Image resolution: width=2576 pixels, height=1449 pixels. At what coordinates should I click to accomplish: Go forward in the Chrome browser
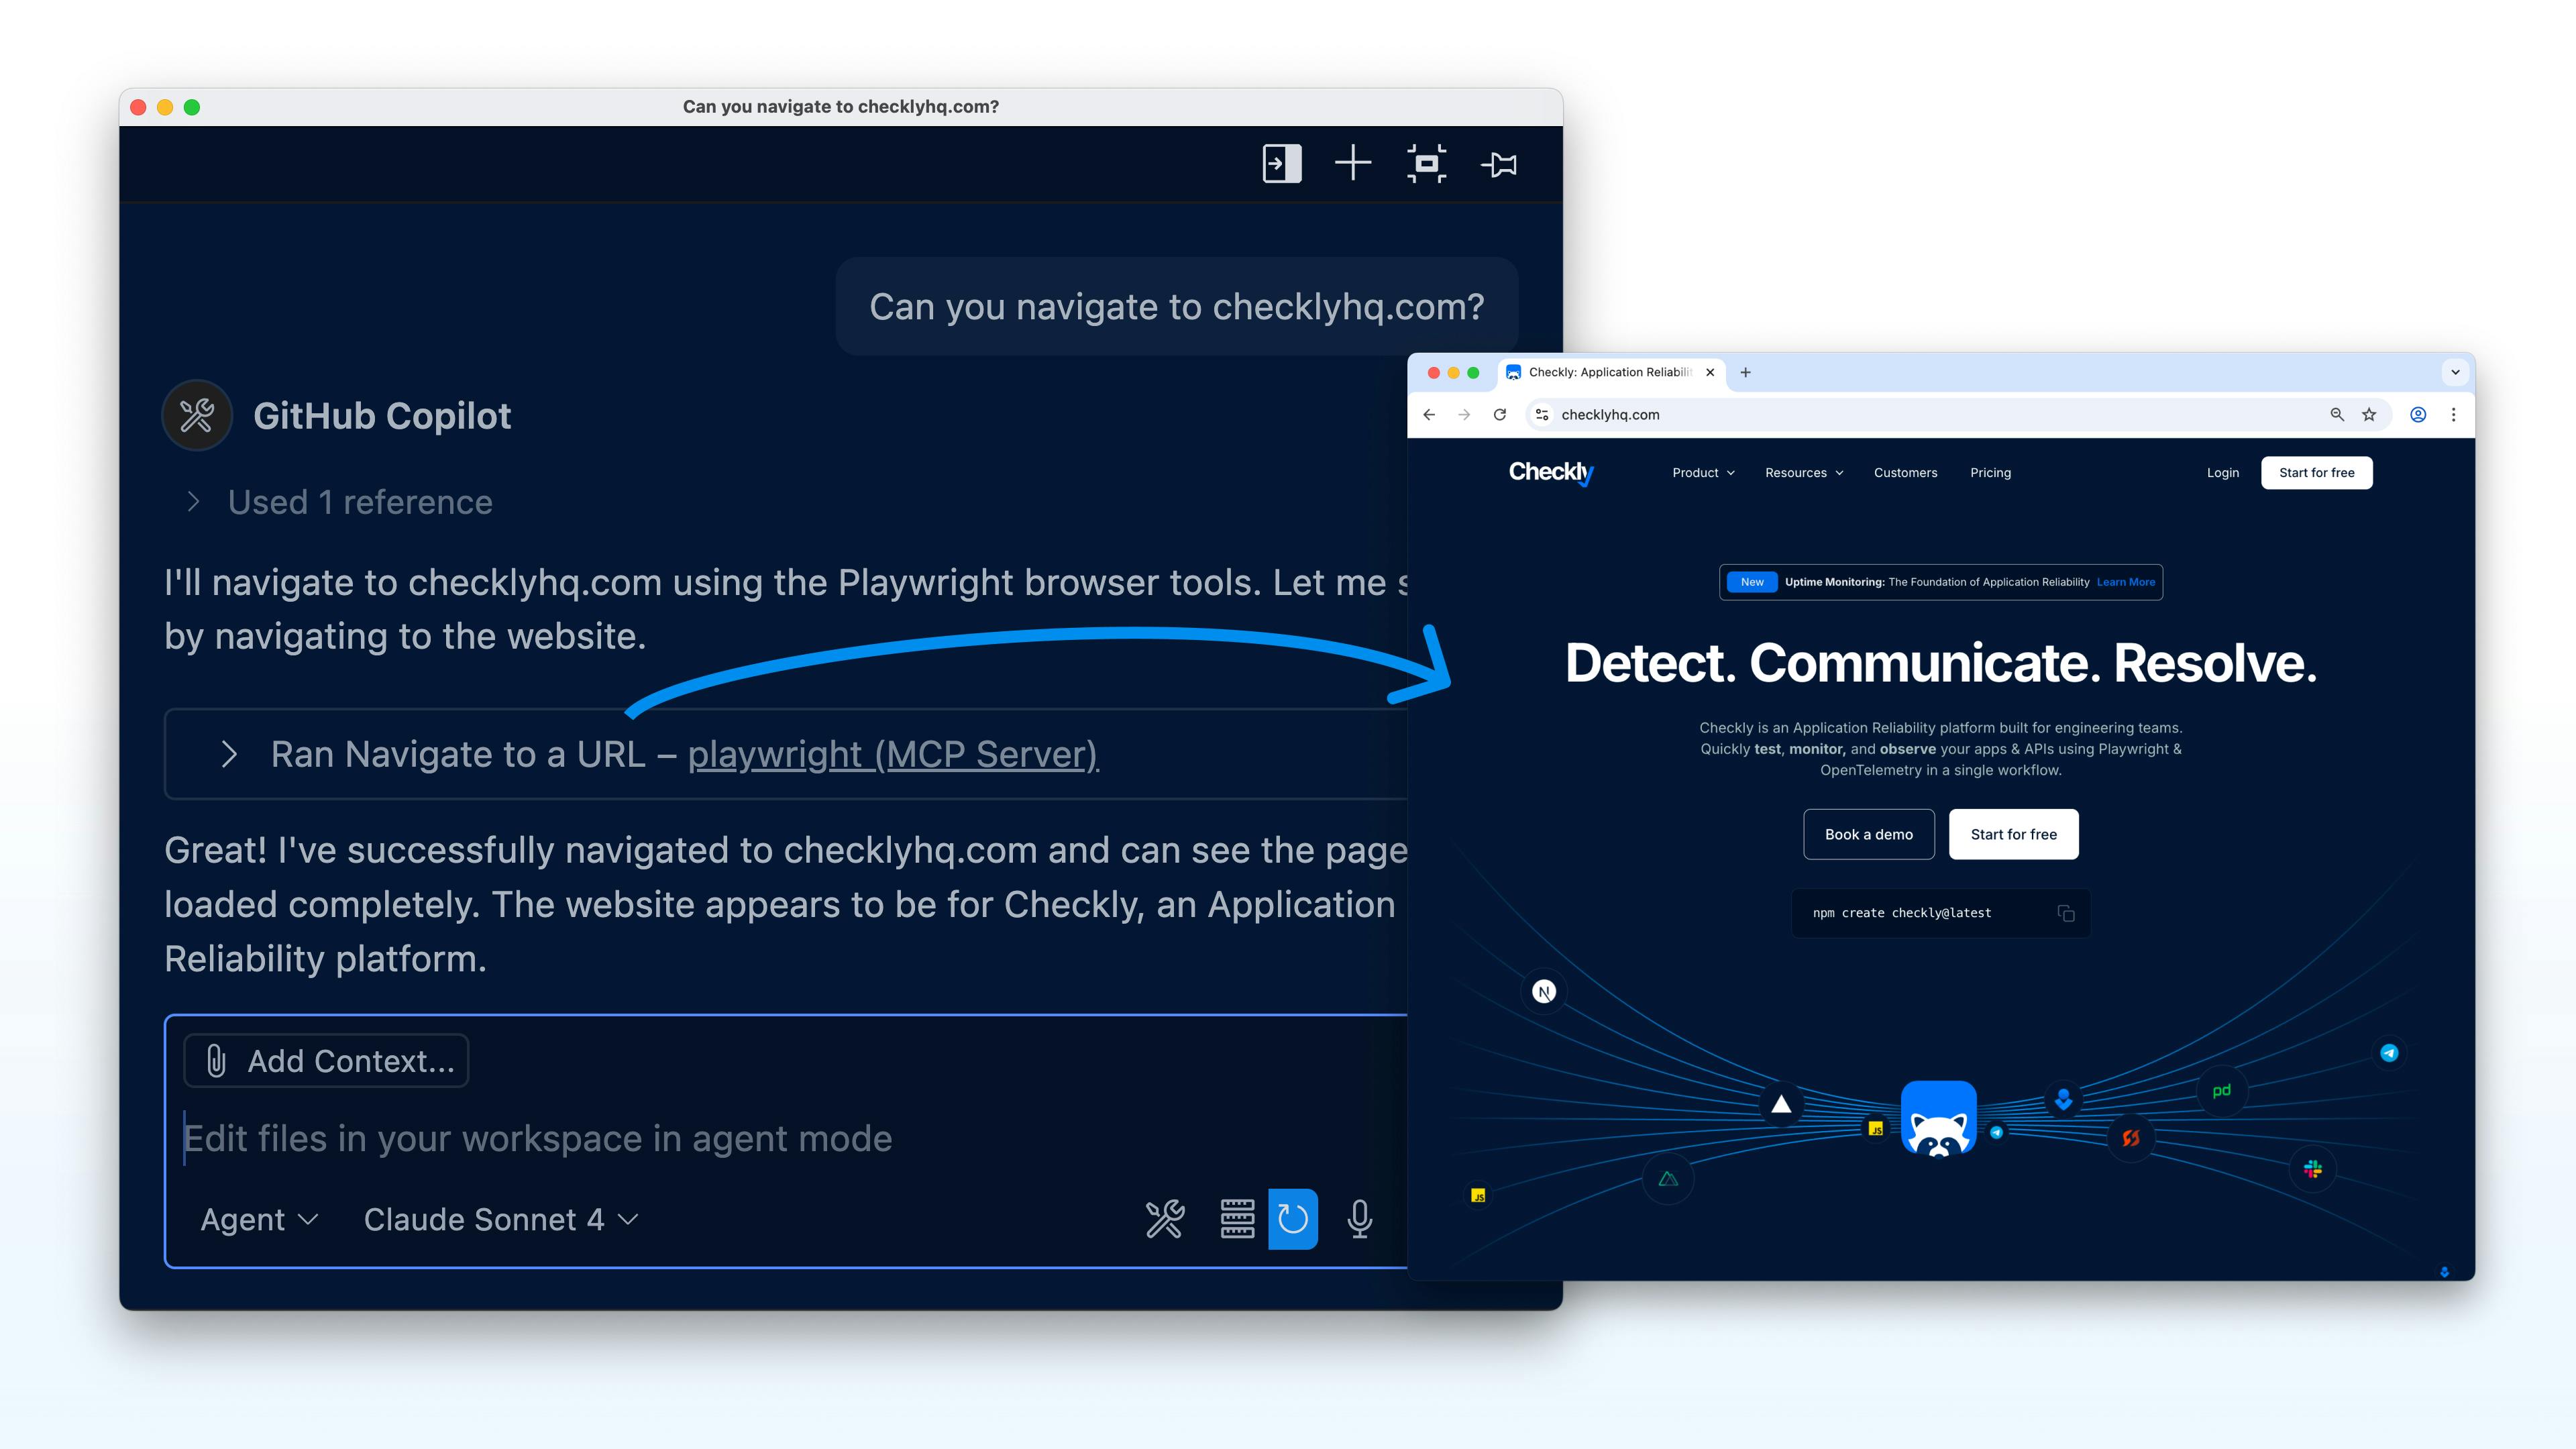click(x=1464, y=415)
